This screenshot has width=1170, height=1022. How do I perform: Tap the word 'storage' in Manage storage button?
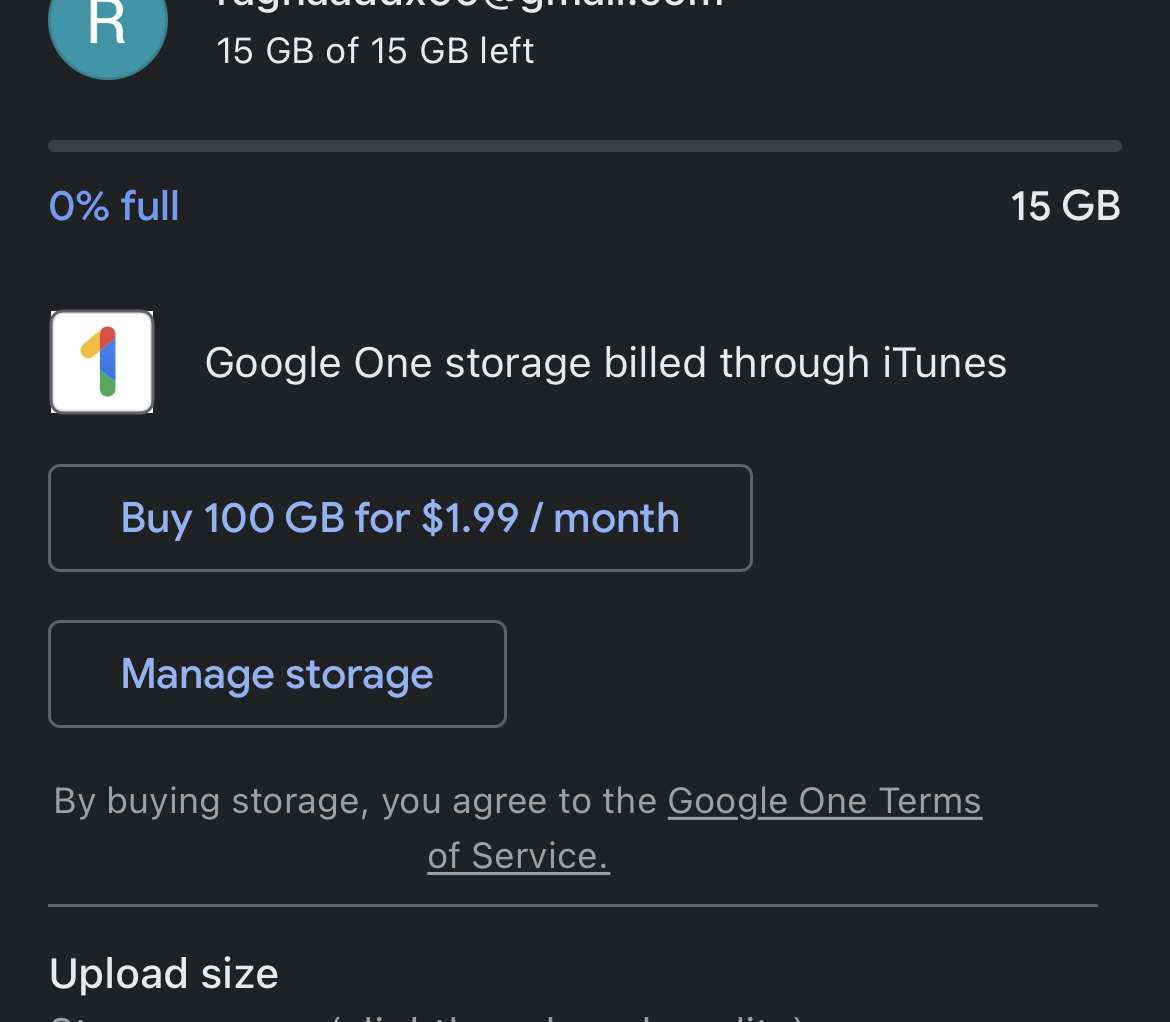point(359,674)
